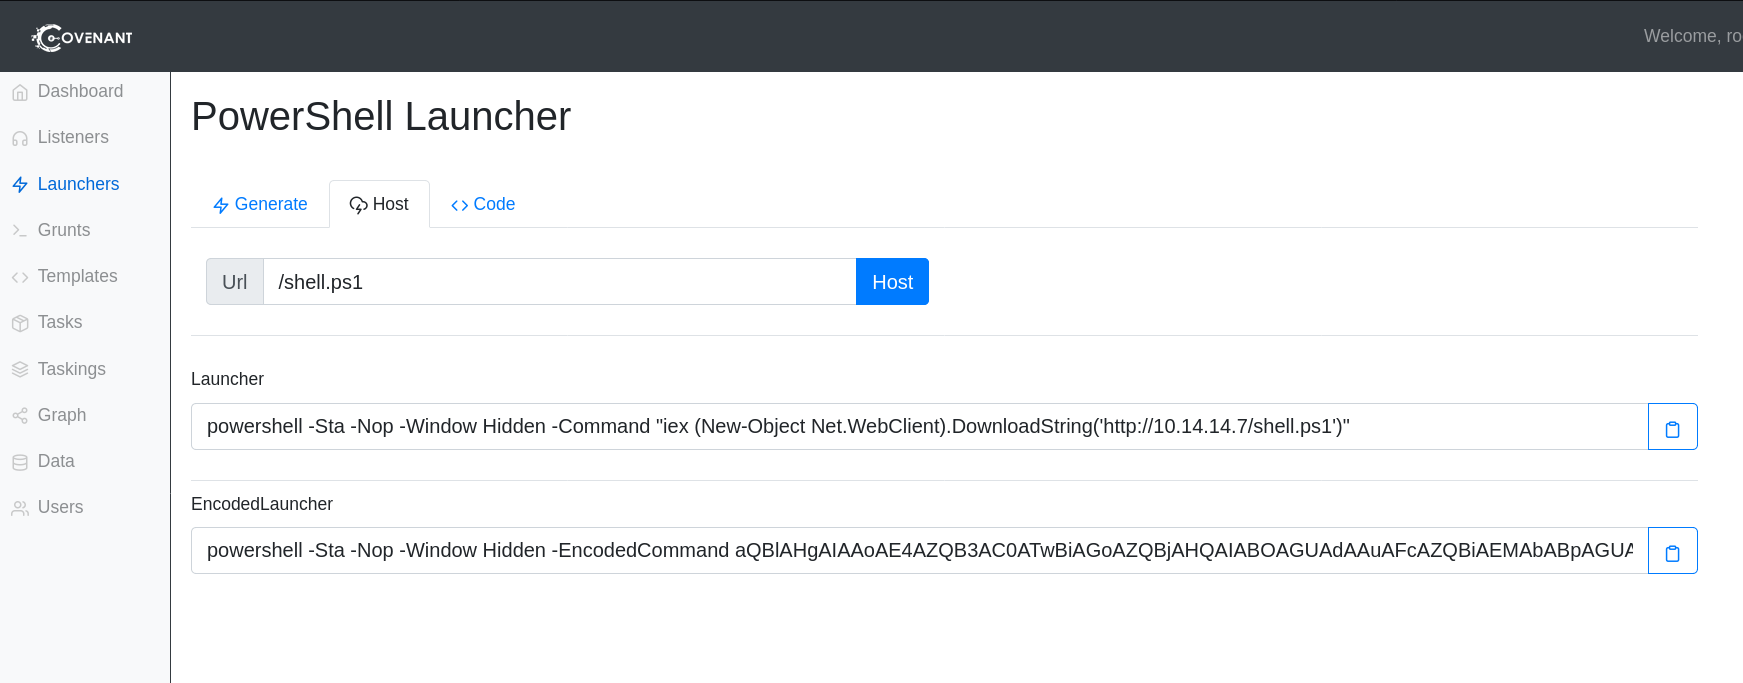
Task: Click the PowerShell Launcher heading
Action: (x=381, y=117)
